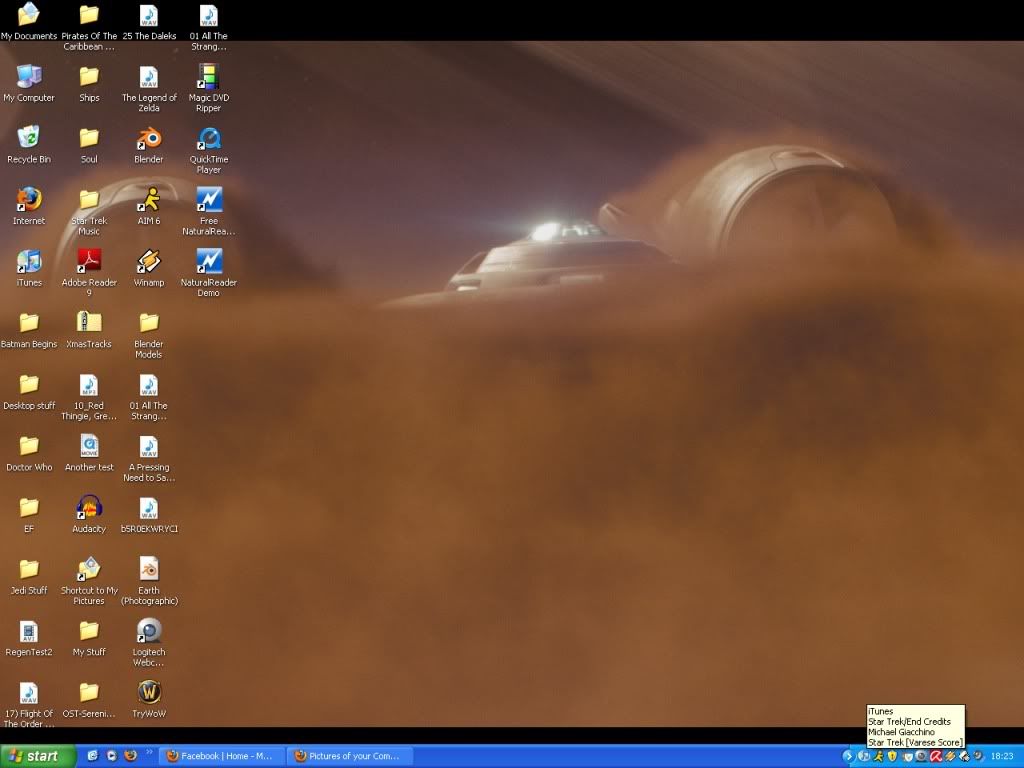Open the Logitech Webcam shortcut
The width and height of the screenshot is (1024, 768).
149,631
